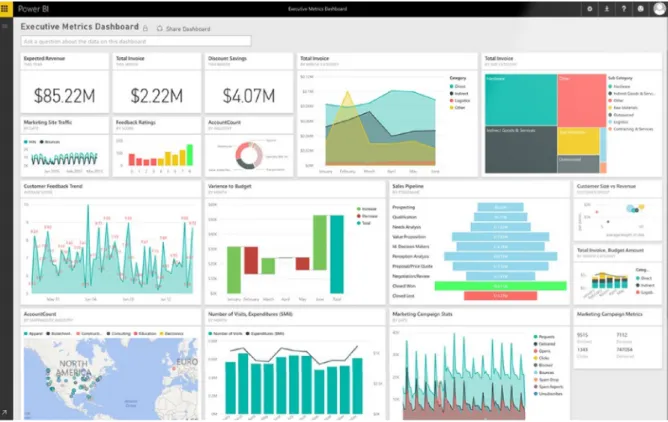Select Education in AccountCount map legend
This screenshot has width=668, height=422.
[145, 333]
